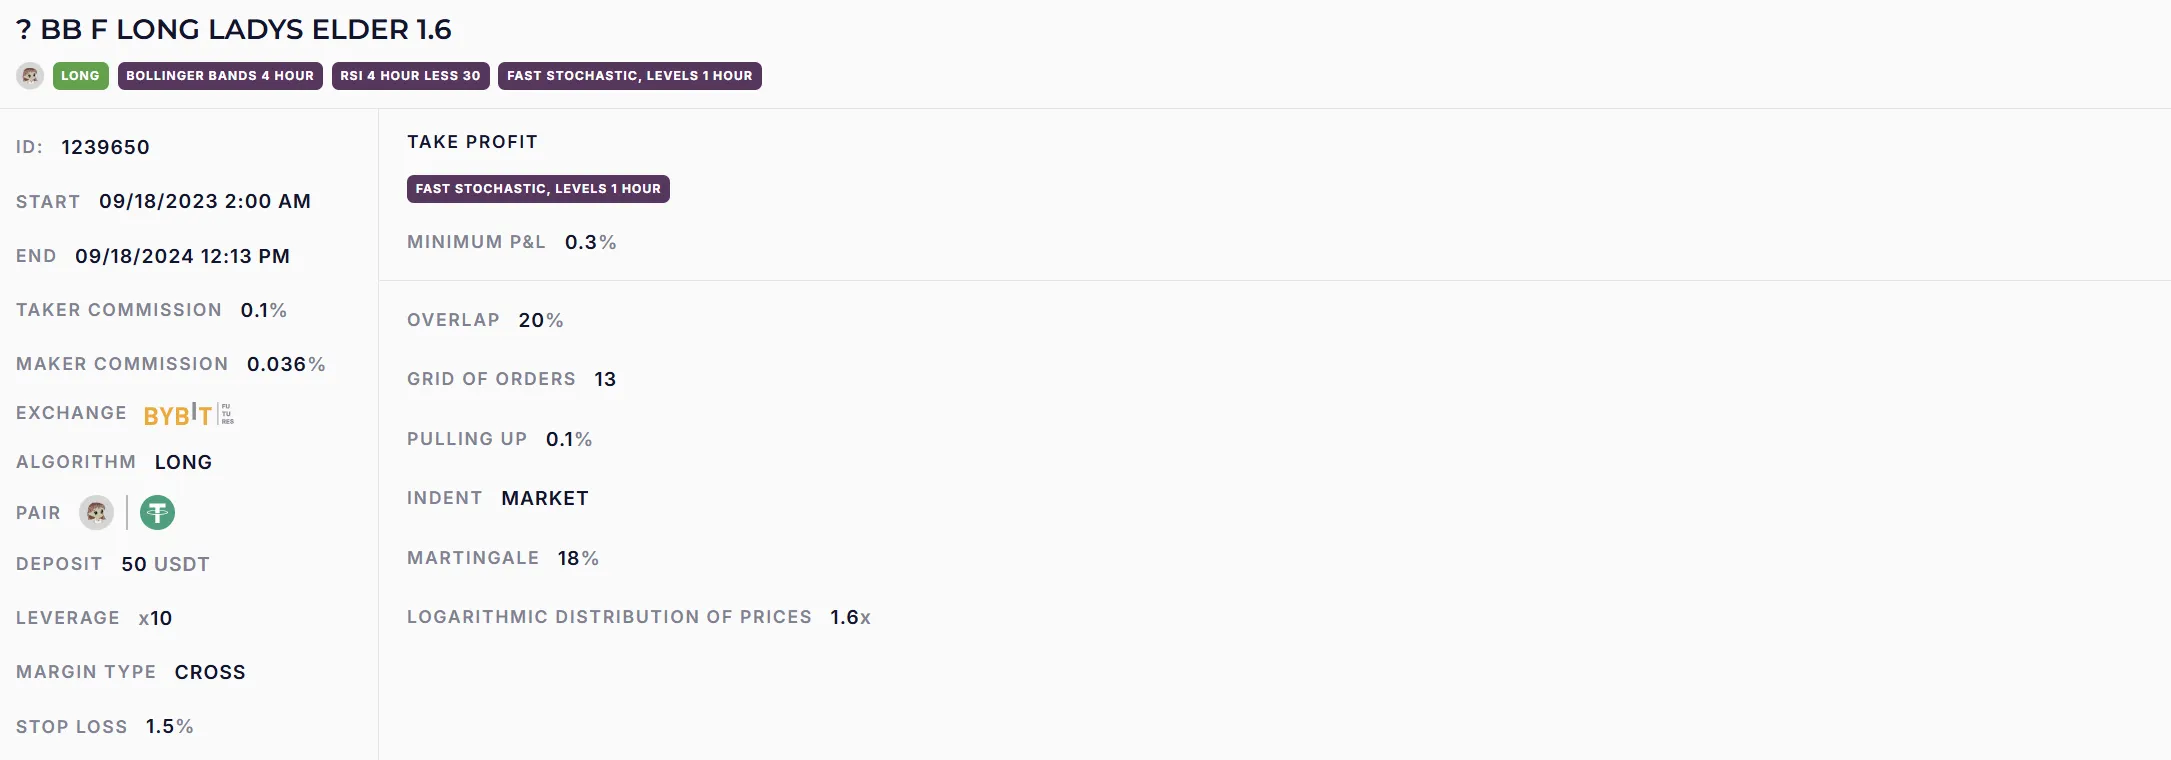The image size is (2171, 760).
Task: Click the Martingale 18% value
Action: (x=578, y=558)
